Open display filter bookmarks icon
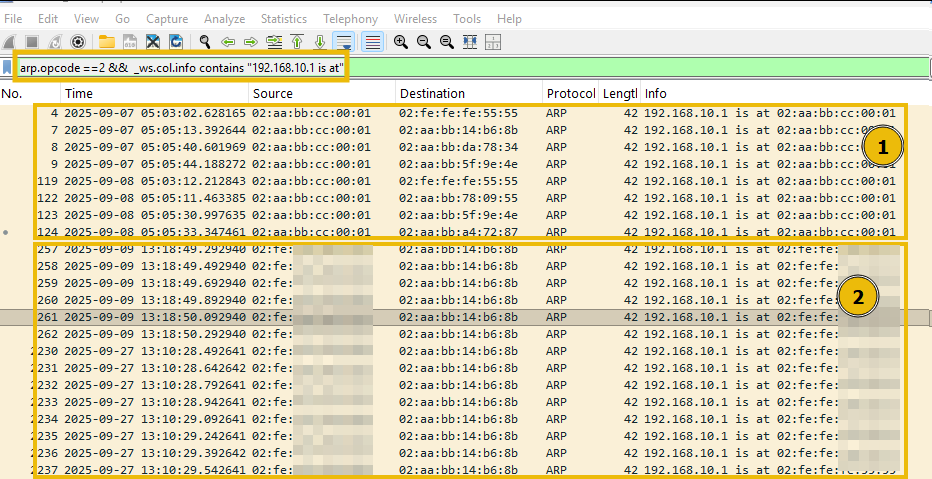Viewport: 932px width, 479px height. [7, 68]
